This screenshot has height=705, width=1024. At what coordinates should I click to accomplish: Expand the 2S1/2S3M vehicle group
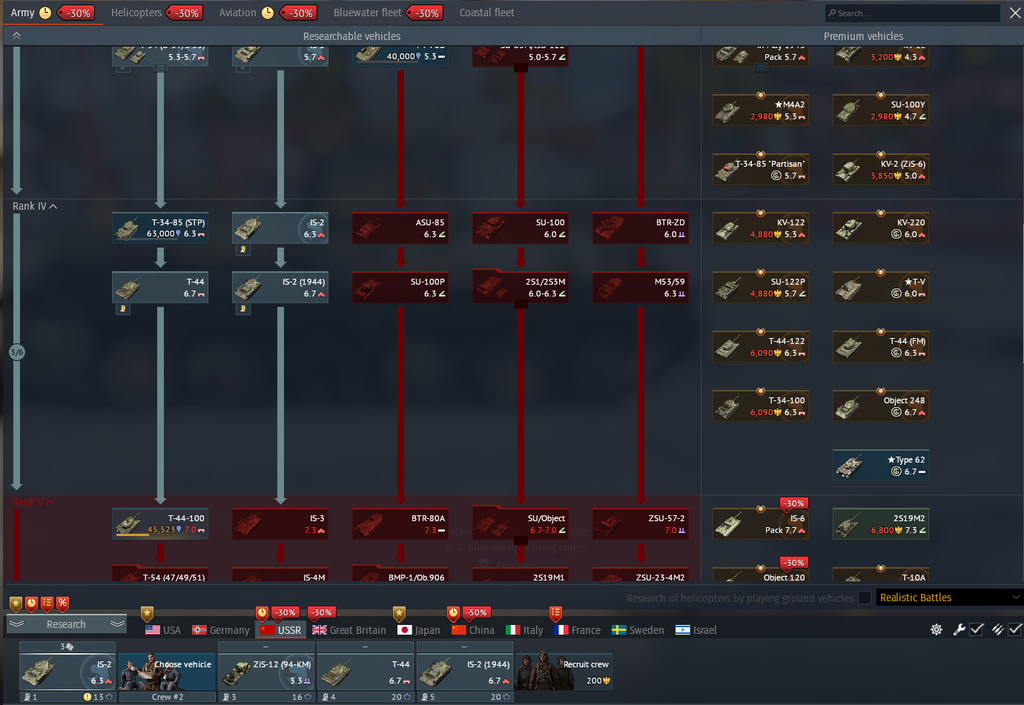click(x=520, y=287)
